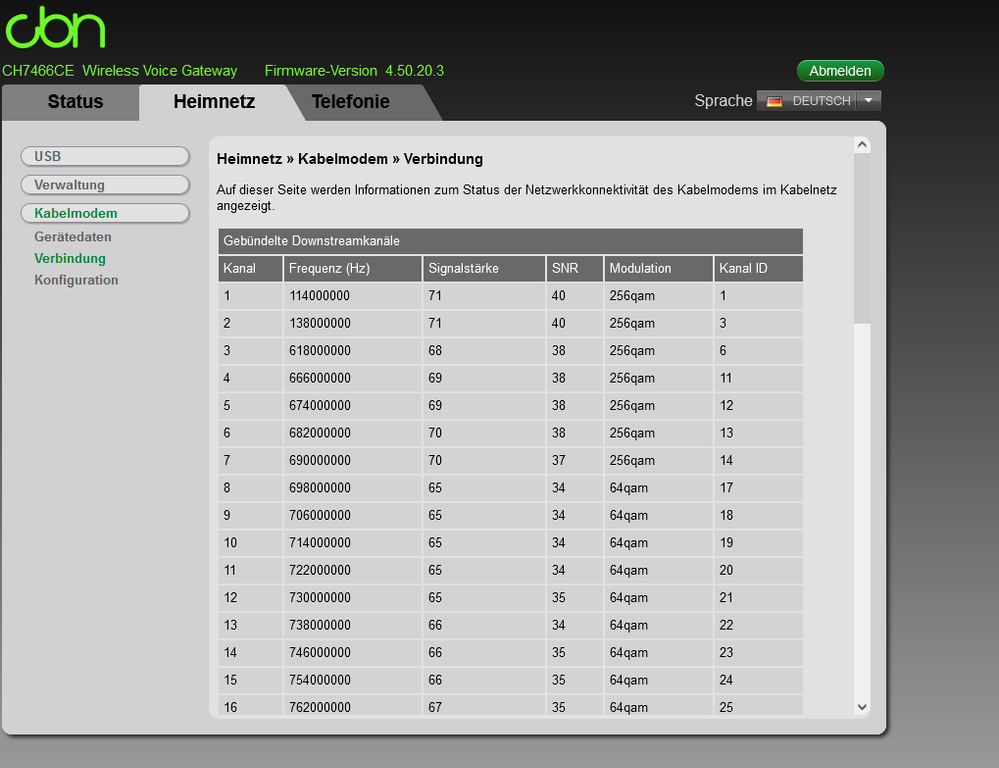This screenshot has width=999, height=768.
Task: Click 64qam in the 698000000 row
Action: click(x=629, y=488)
